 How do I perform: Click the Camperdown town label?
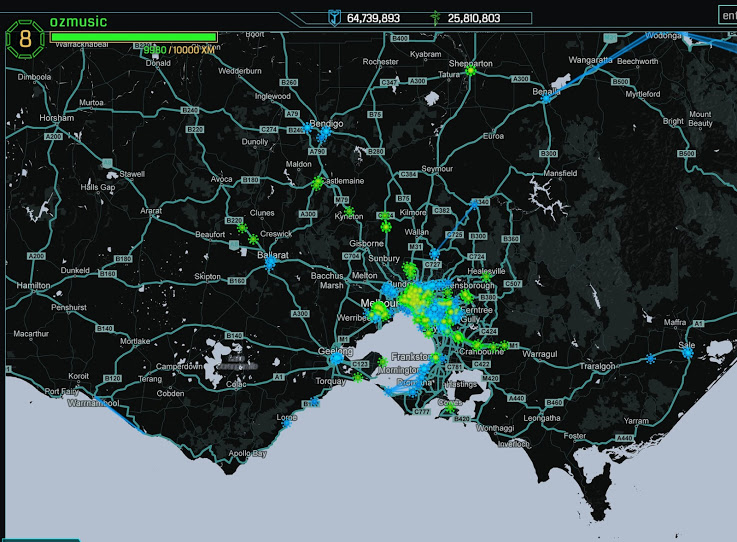179,366
